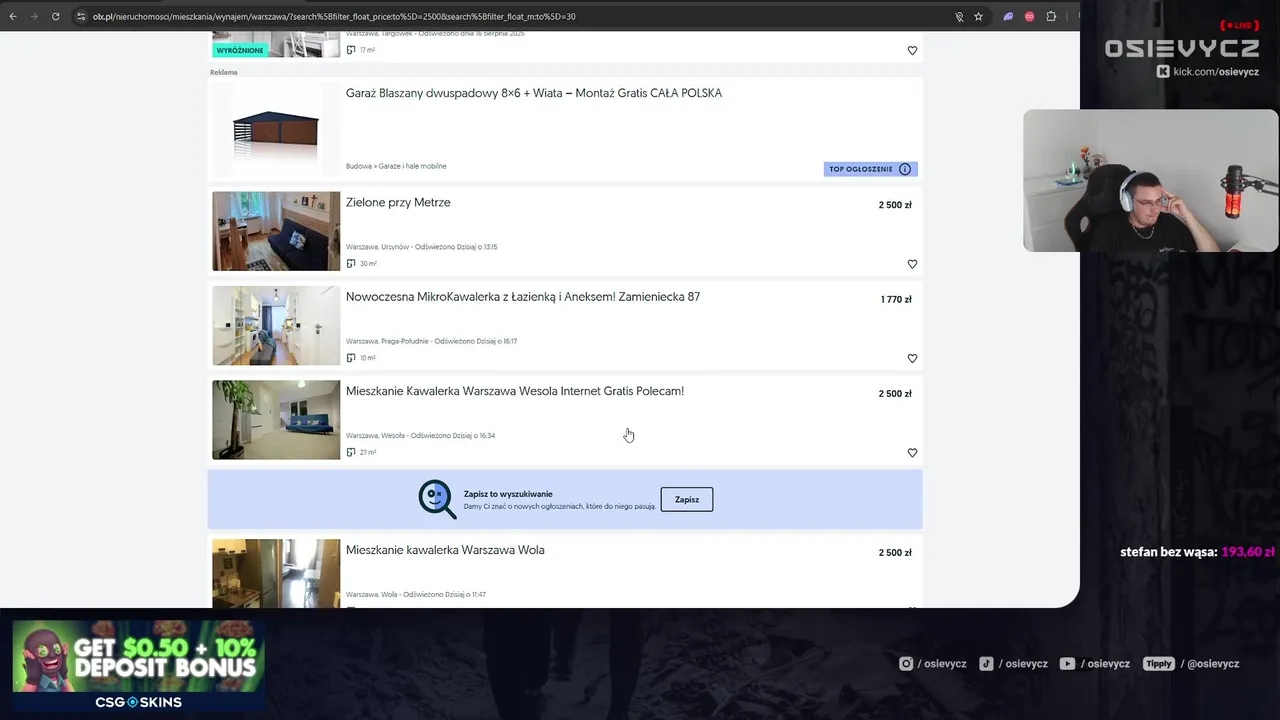Viewport: 1280px width, 720px height.
Task: Click the 2 500 zł price of Zielone listing
Action: point(895,205)
